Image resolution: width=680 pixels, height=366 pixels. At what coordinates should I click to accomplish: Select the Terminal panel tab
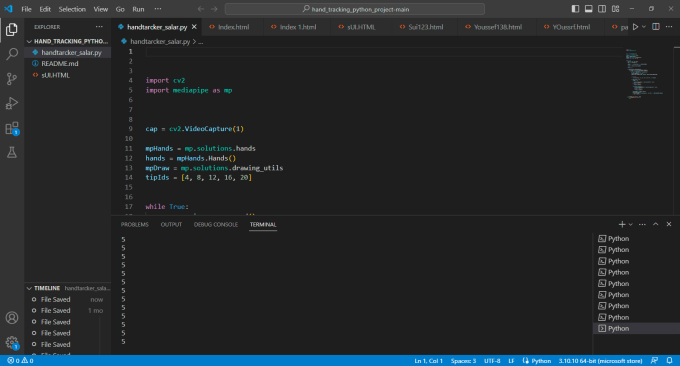tap(263, 225)
